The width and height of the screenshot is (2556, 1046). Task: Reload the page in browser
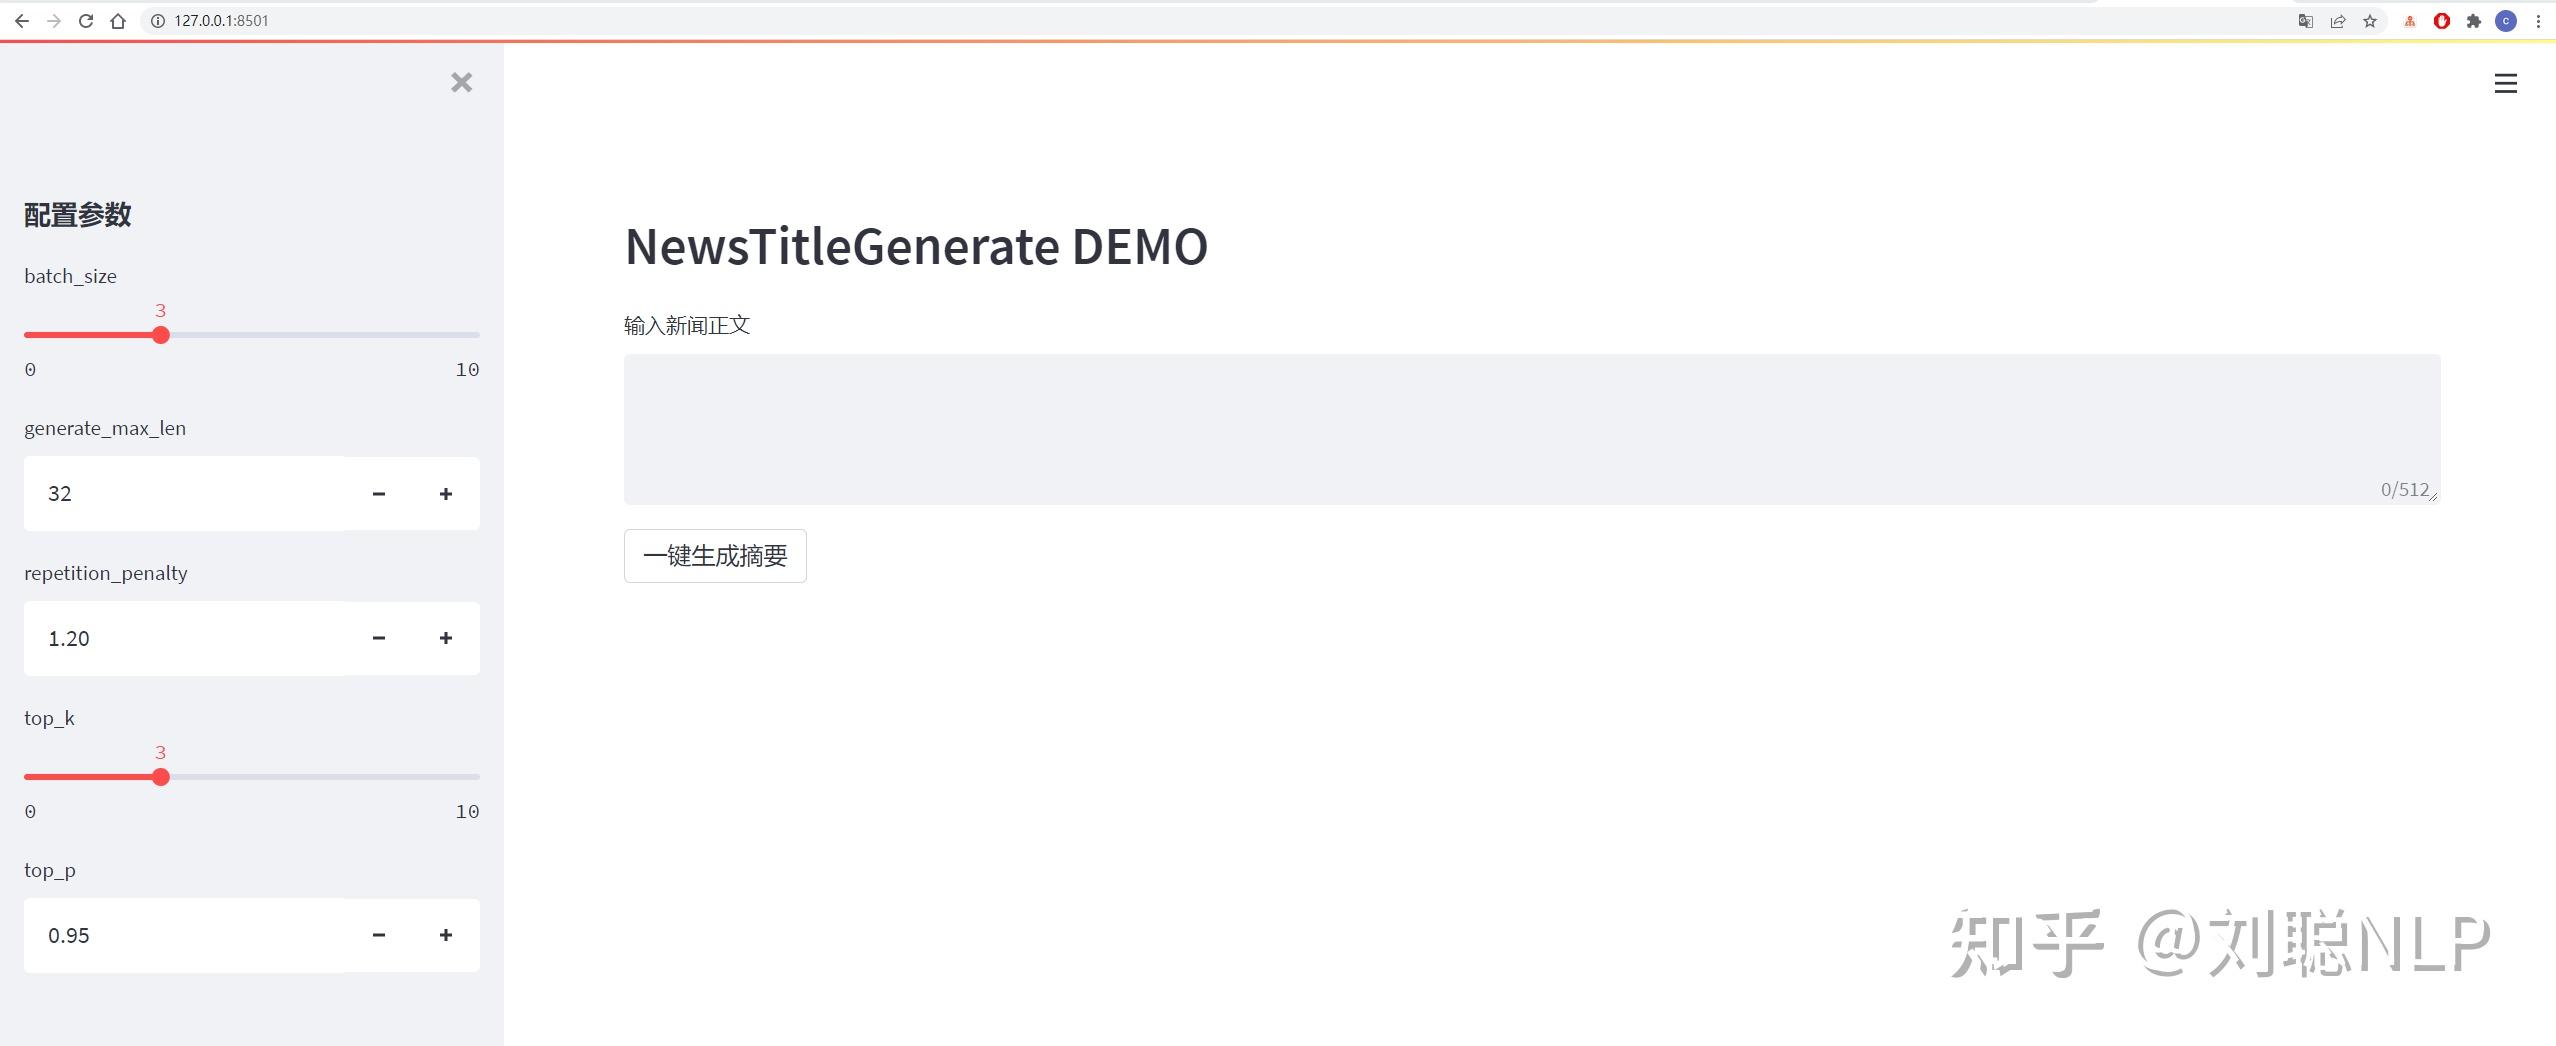86,21
